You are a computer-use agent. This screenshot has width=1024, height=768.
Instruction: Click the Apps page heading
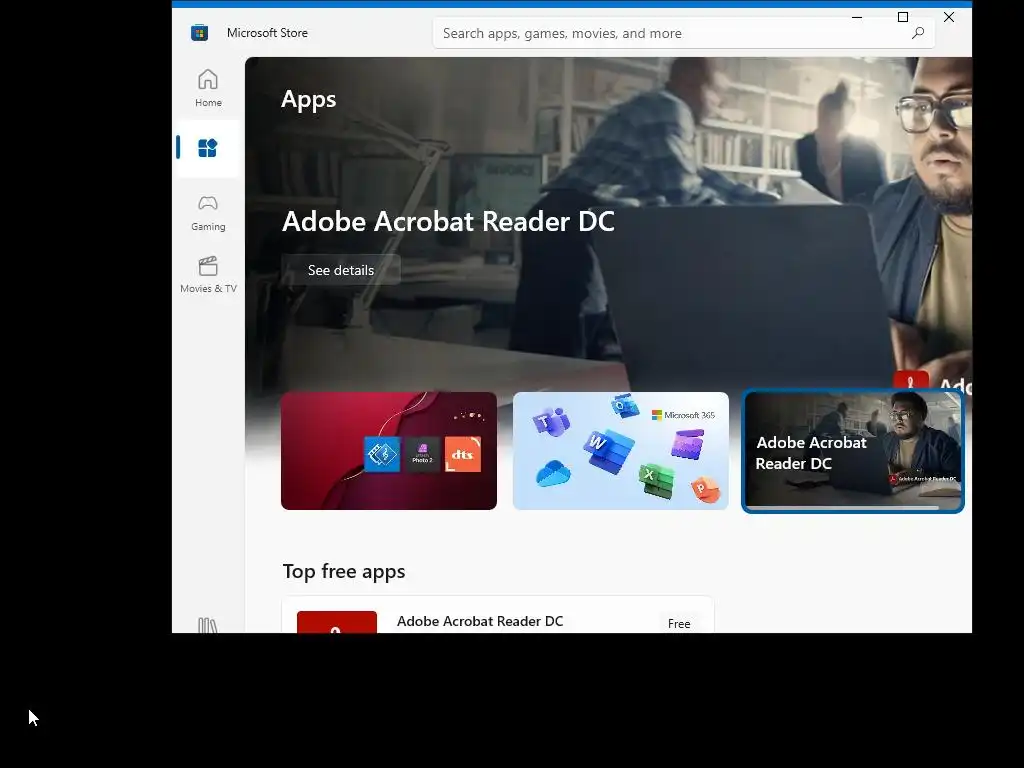point(308,99)
